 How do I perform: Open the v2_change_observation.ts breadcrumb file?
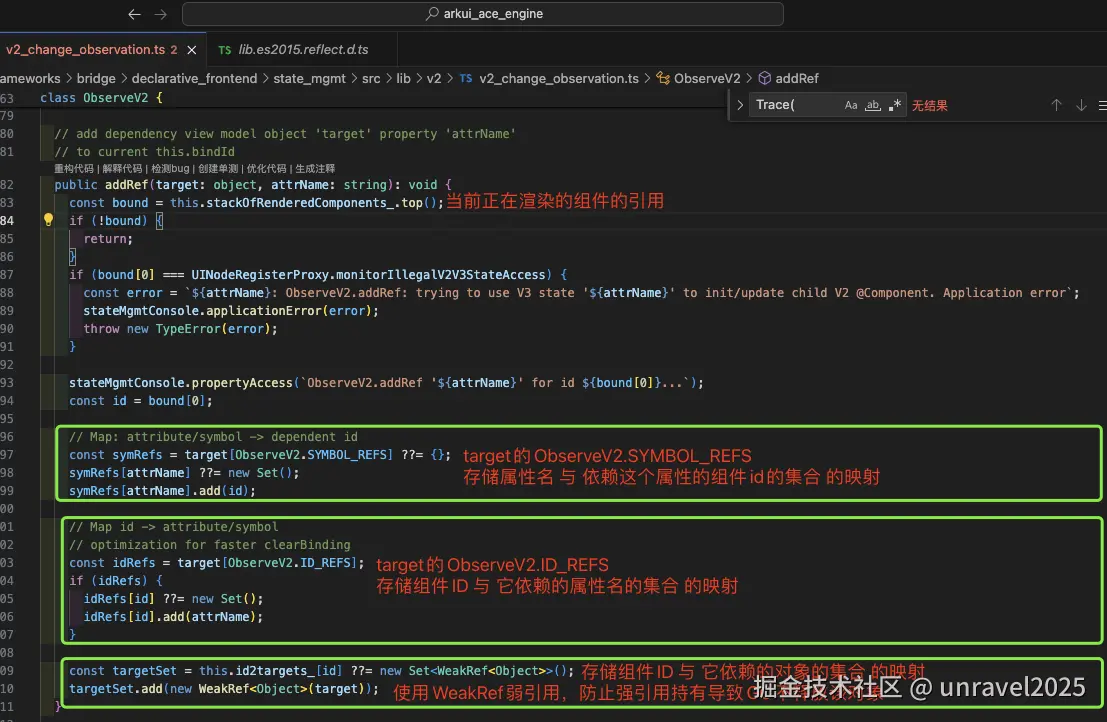coord(558,78)
